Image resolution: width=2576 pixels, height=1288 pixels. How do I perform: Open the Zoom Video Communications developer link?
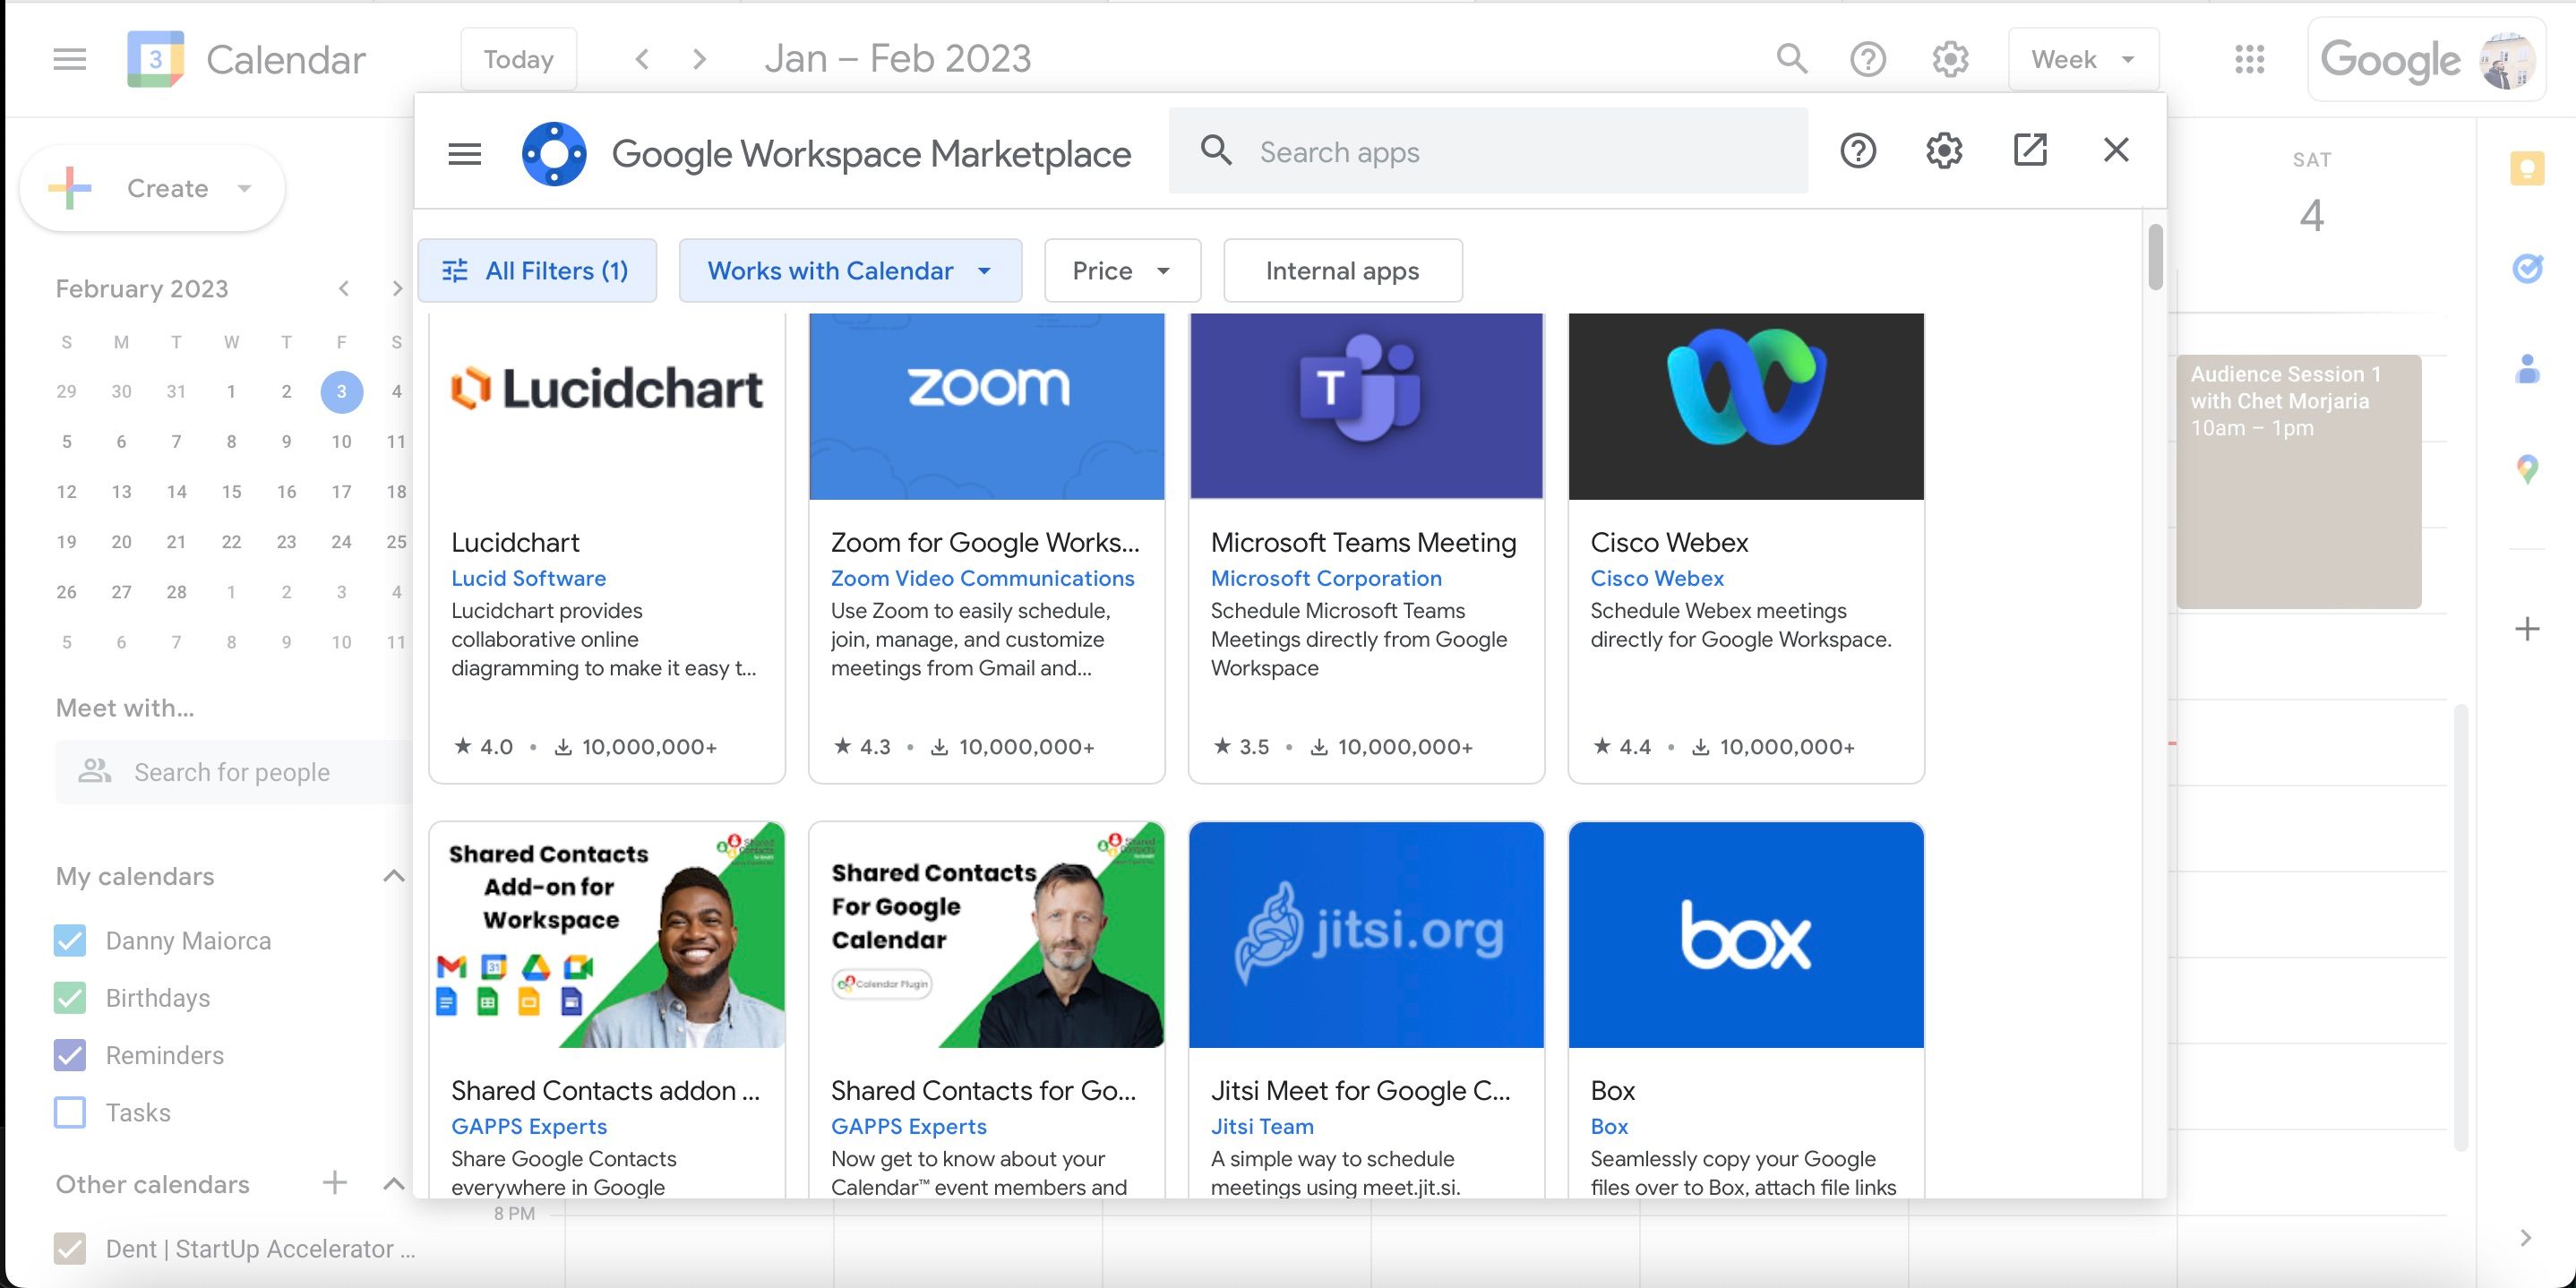982,578
